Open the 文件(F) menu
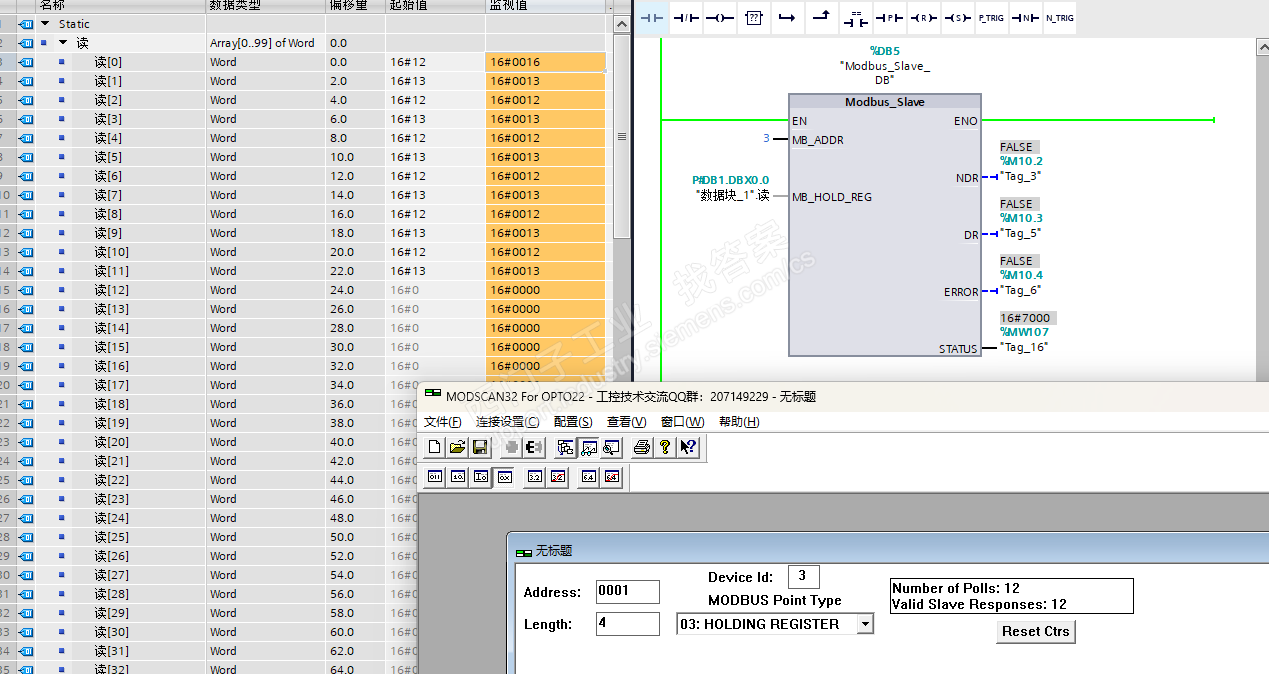1269x674 pixels. (x=442, y=422)
